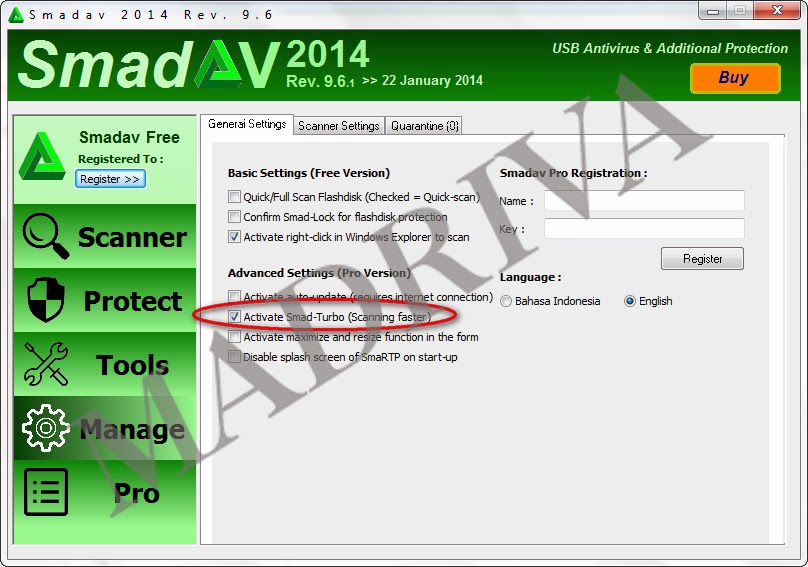This screenshot has height=567, width=808.
Task: Click the Tools wrench and screwdriver icon
Action: pos(46,363)
